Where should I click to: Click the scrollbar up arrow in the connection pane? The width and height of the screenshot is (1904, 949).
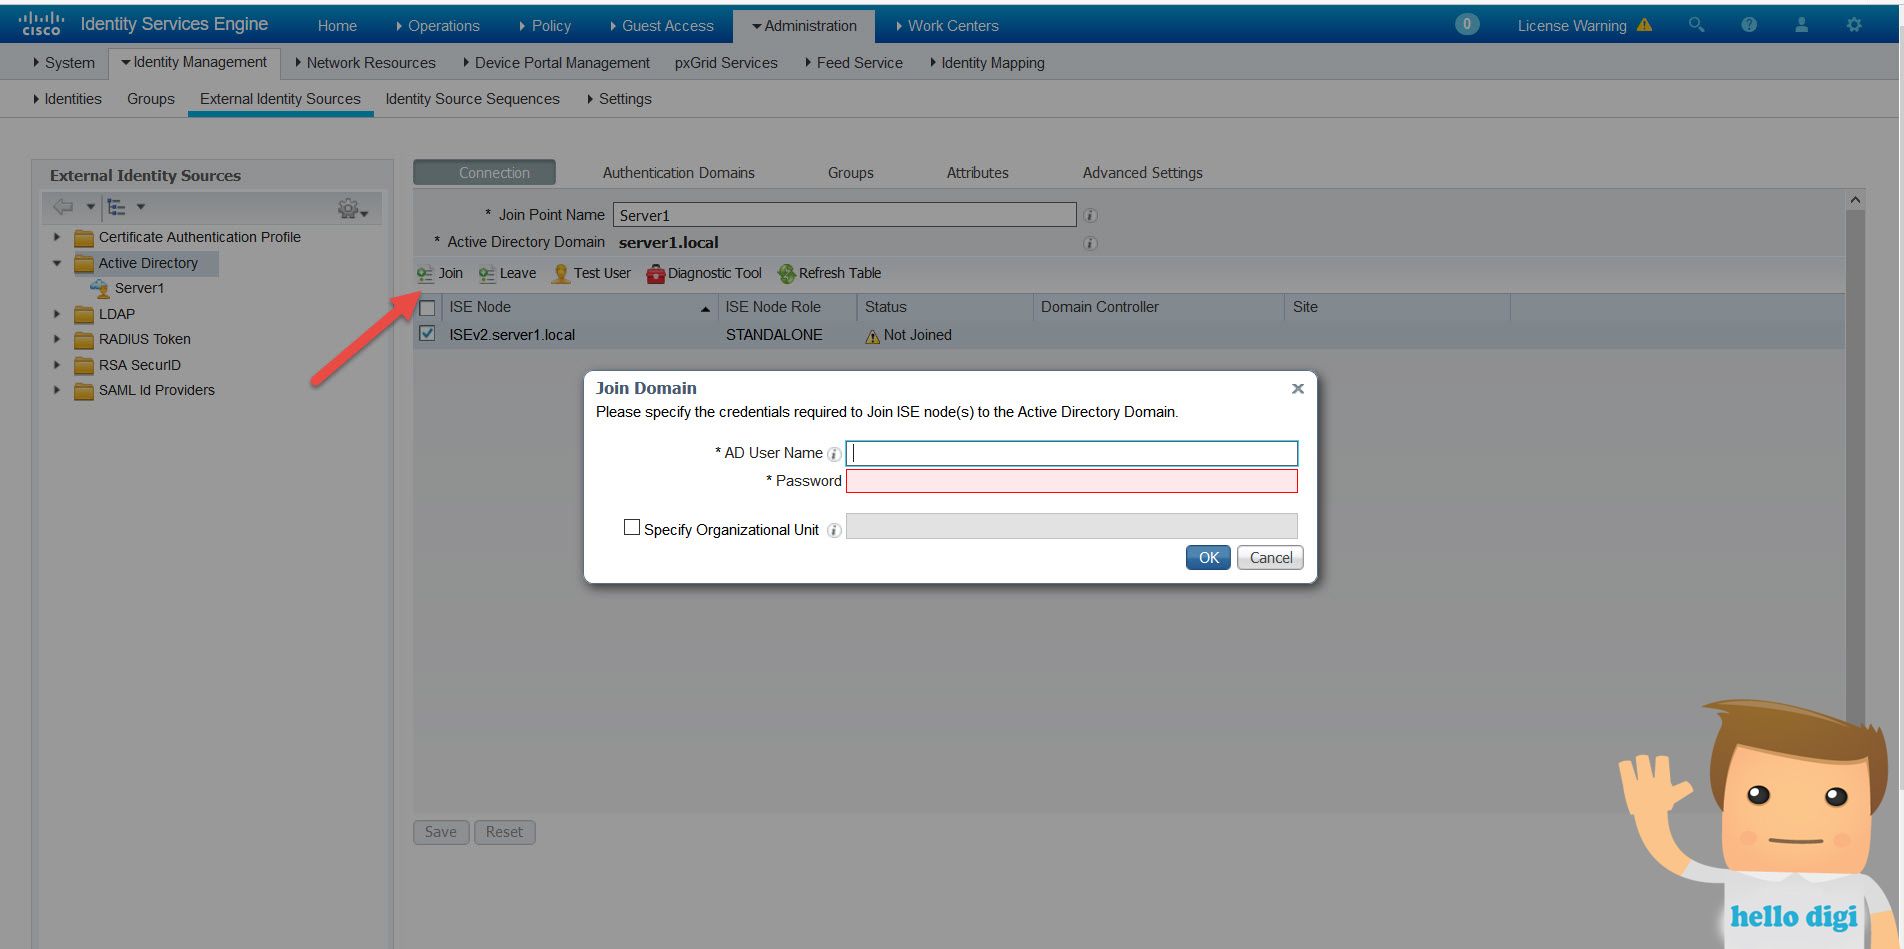click(1855, 200)
